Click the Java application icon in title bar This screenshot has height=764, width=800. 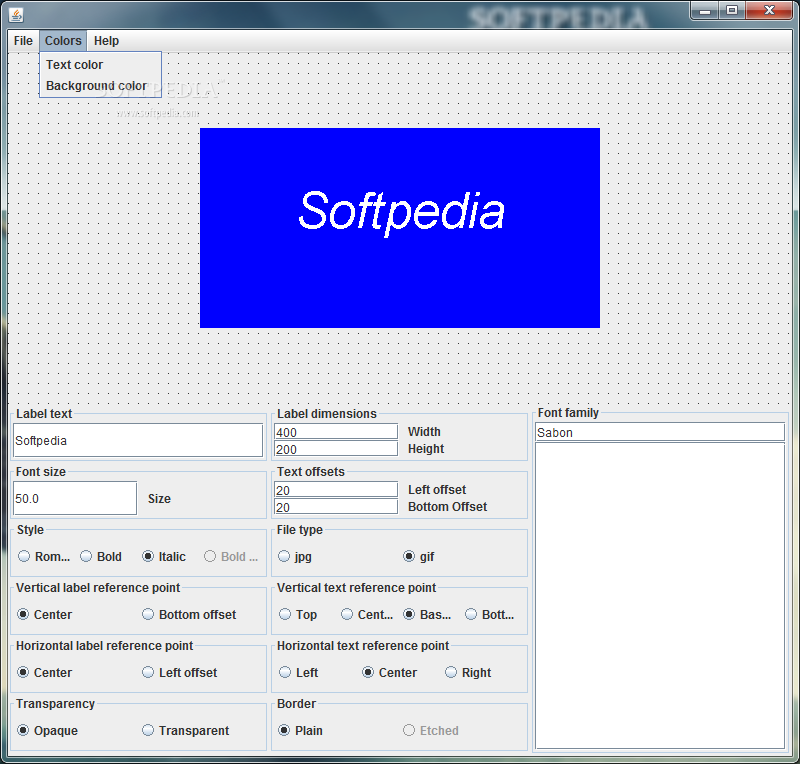(x=16, y=15)
